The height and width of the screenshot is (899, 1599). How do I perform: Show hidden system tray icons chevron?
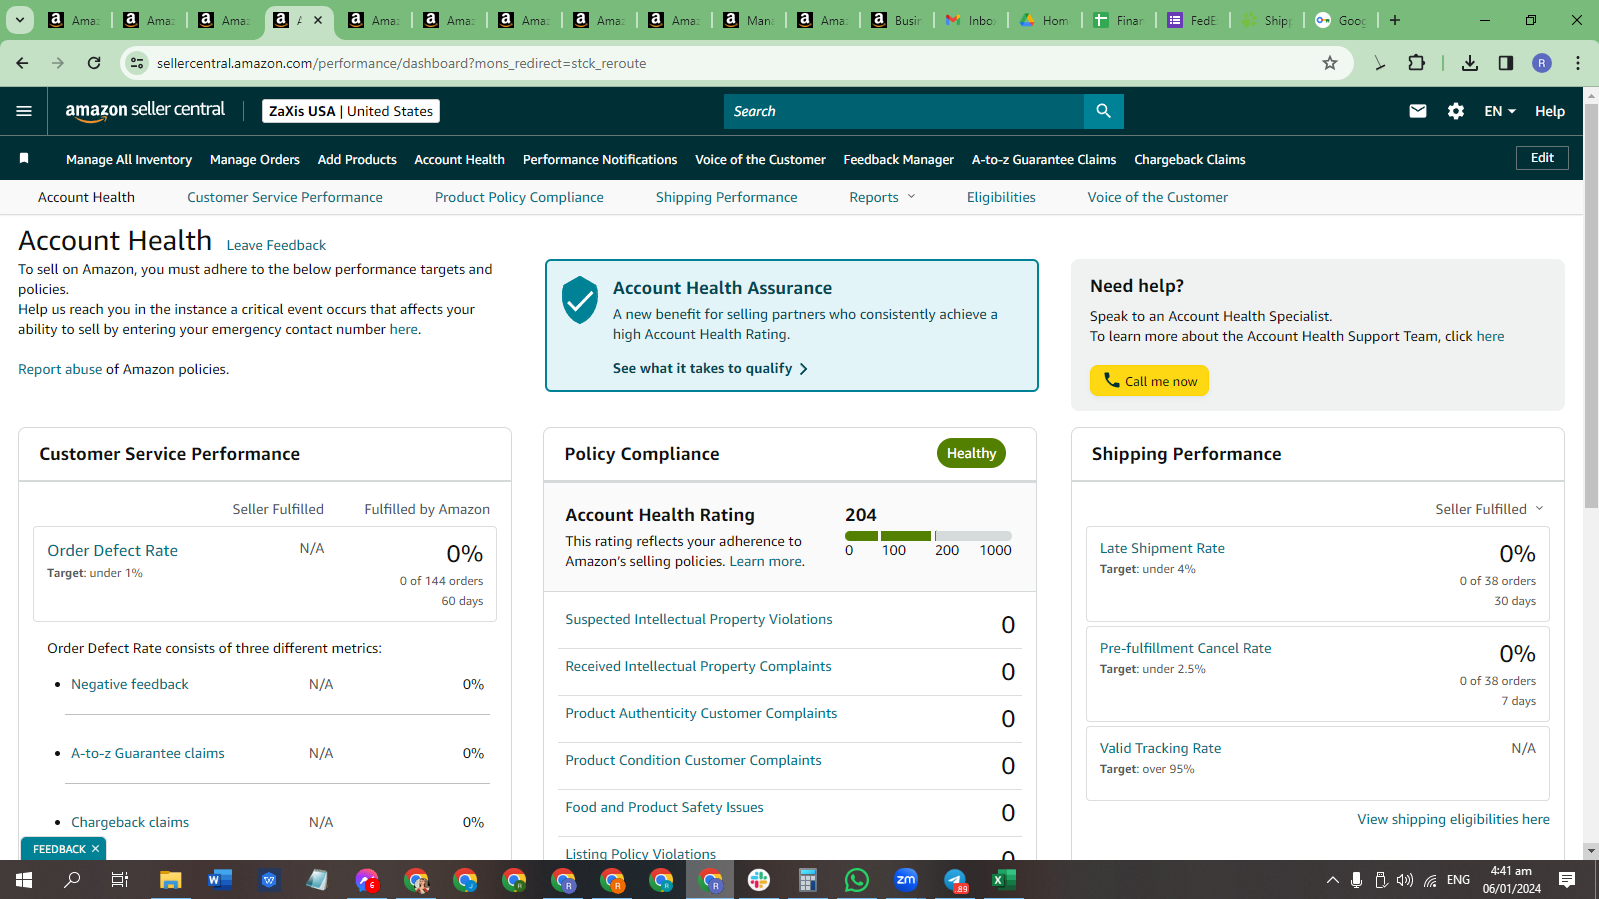coord(1332,880)
